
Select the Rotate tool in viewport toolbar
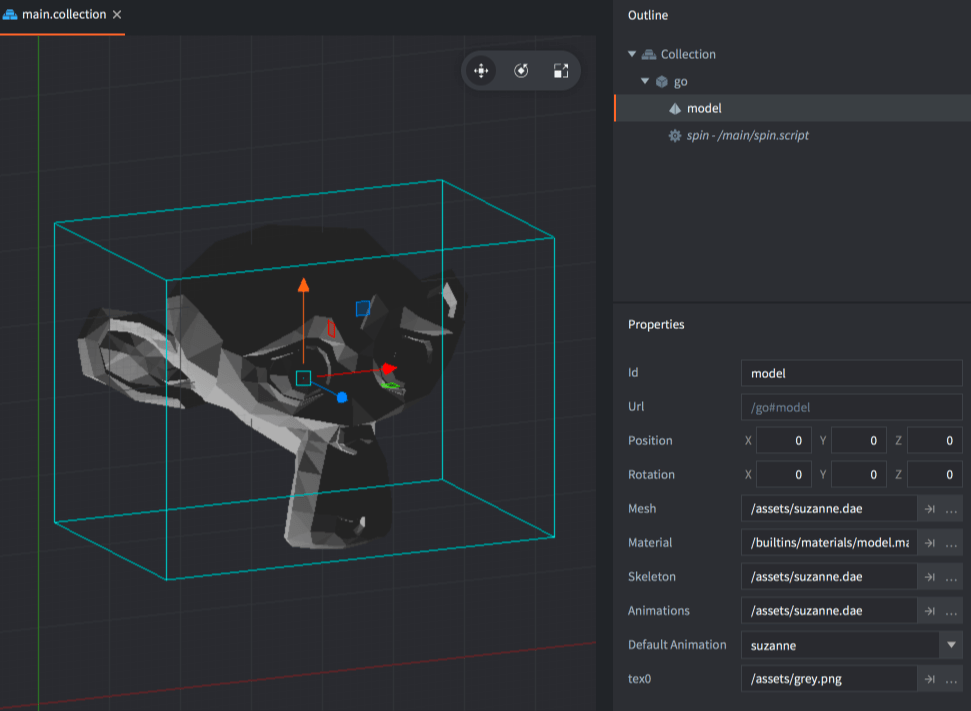[x=521, y=71]
